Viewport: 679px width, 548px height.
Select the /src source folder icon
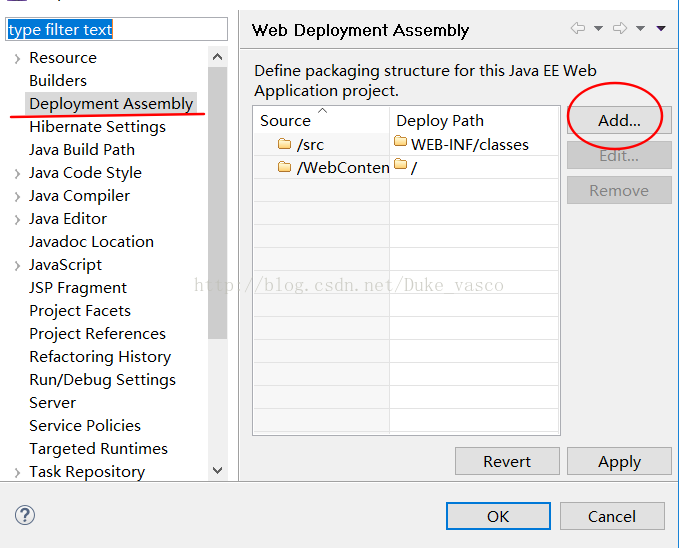click(x=284, y=143)
